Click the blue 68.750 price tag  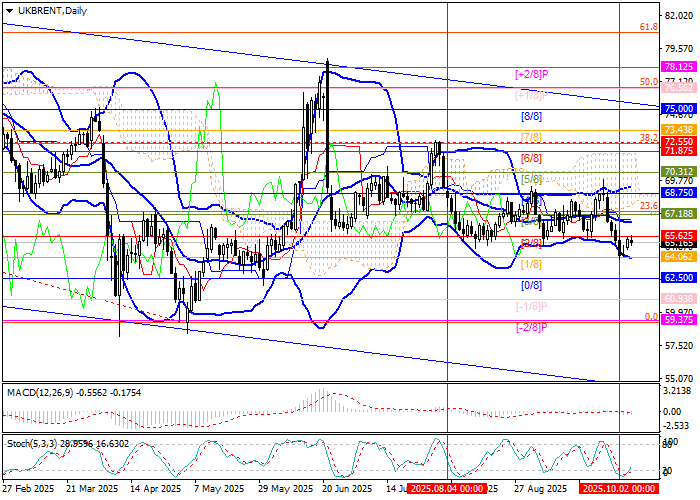(679, 193)
